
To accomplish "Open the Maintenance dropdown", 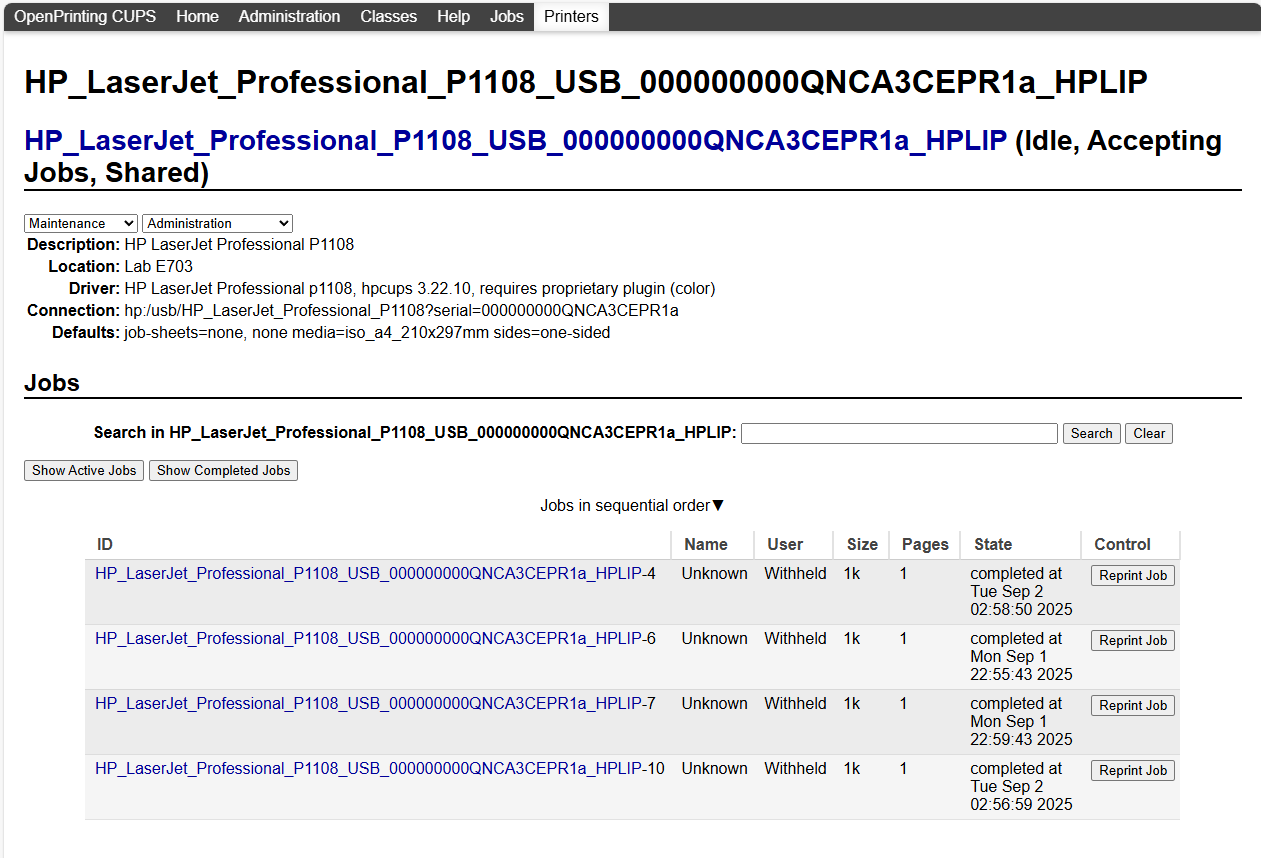I will [x=81, y=223].
